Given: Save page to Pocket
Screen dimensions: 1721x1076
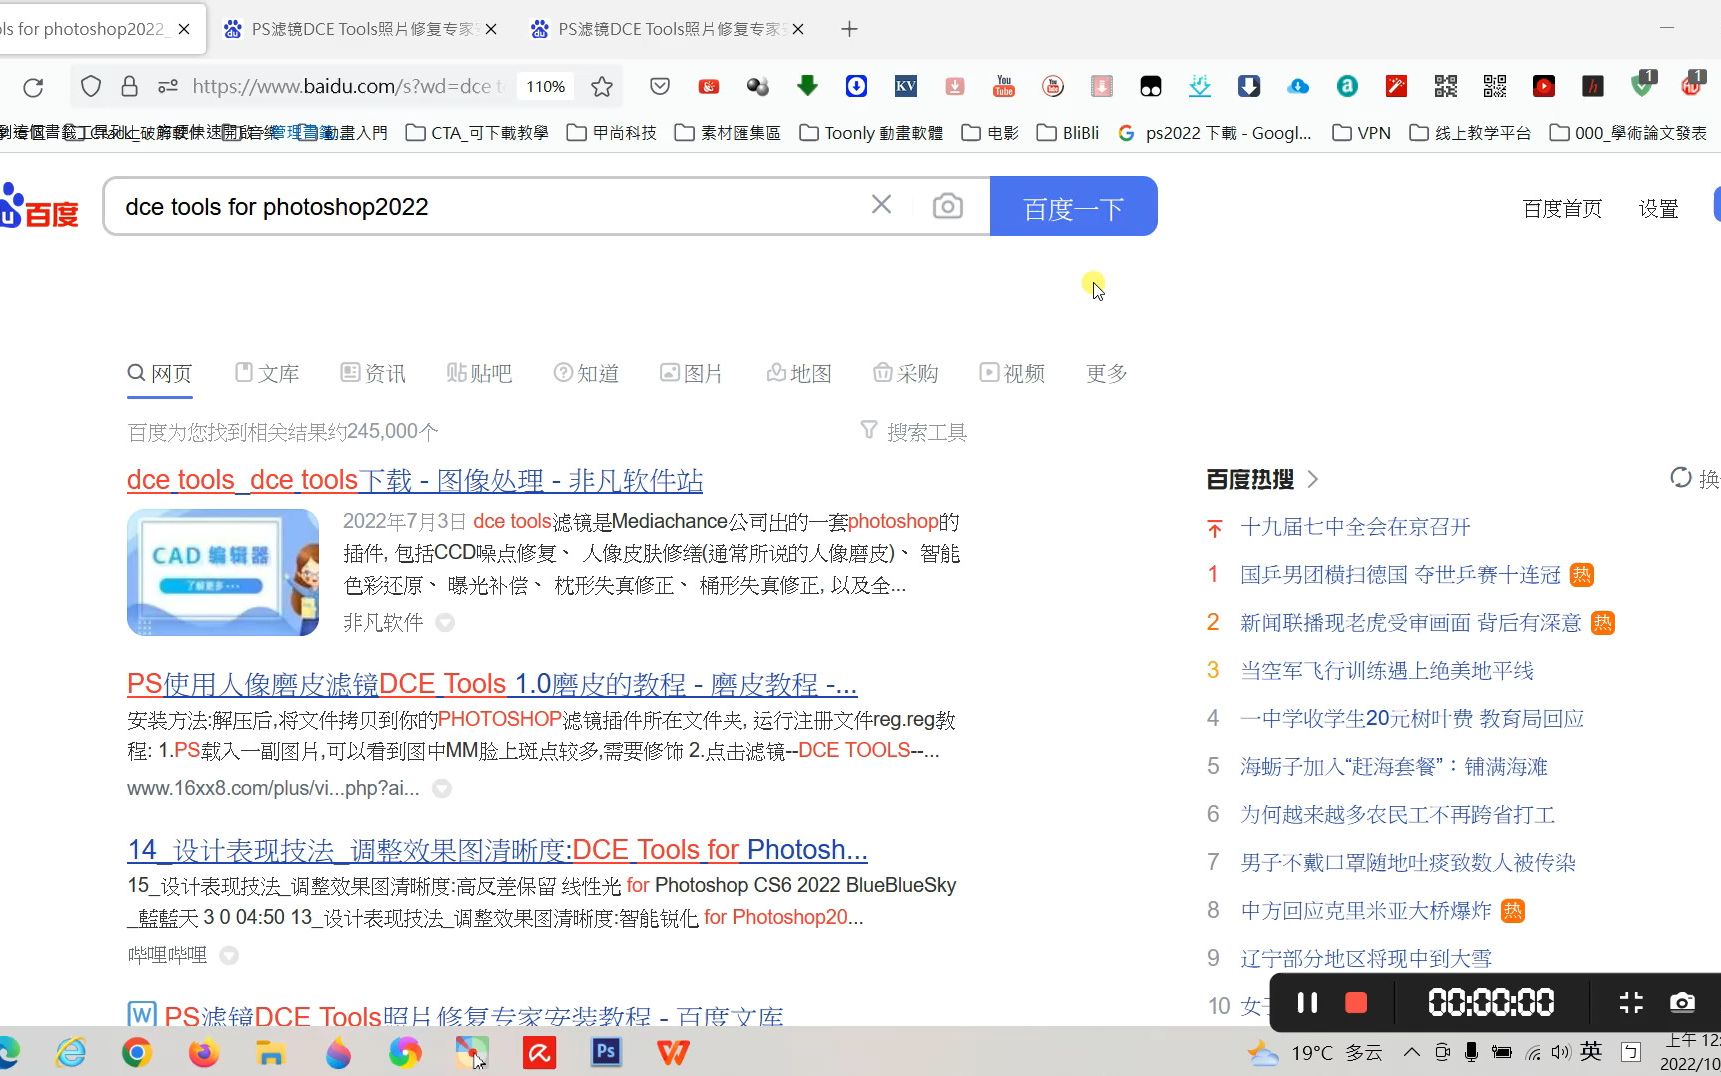Looking at the screenshot, I should pos(659,87).
